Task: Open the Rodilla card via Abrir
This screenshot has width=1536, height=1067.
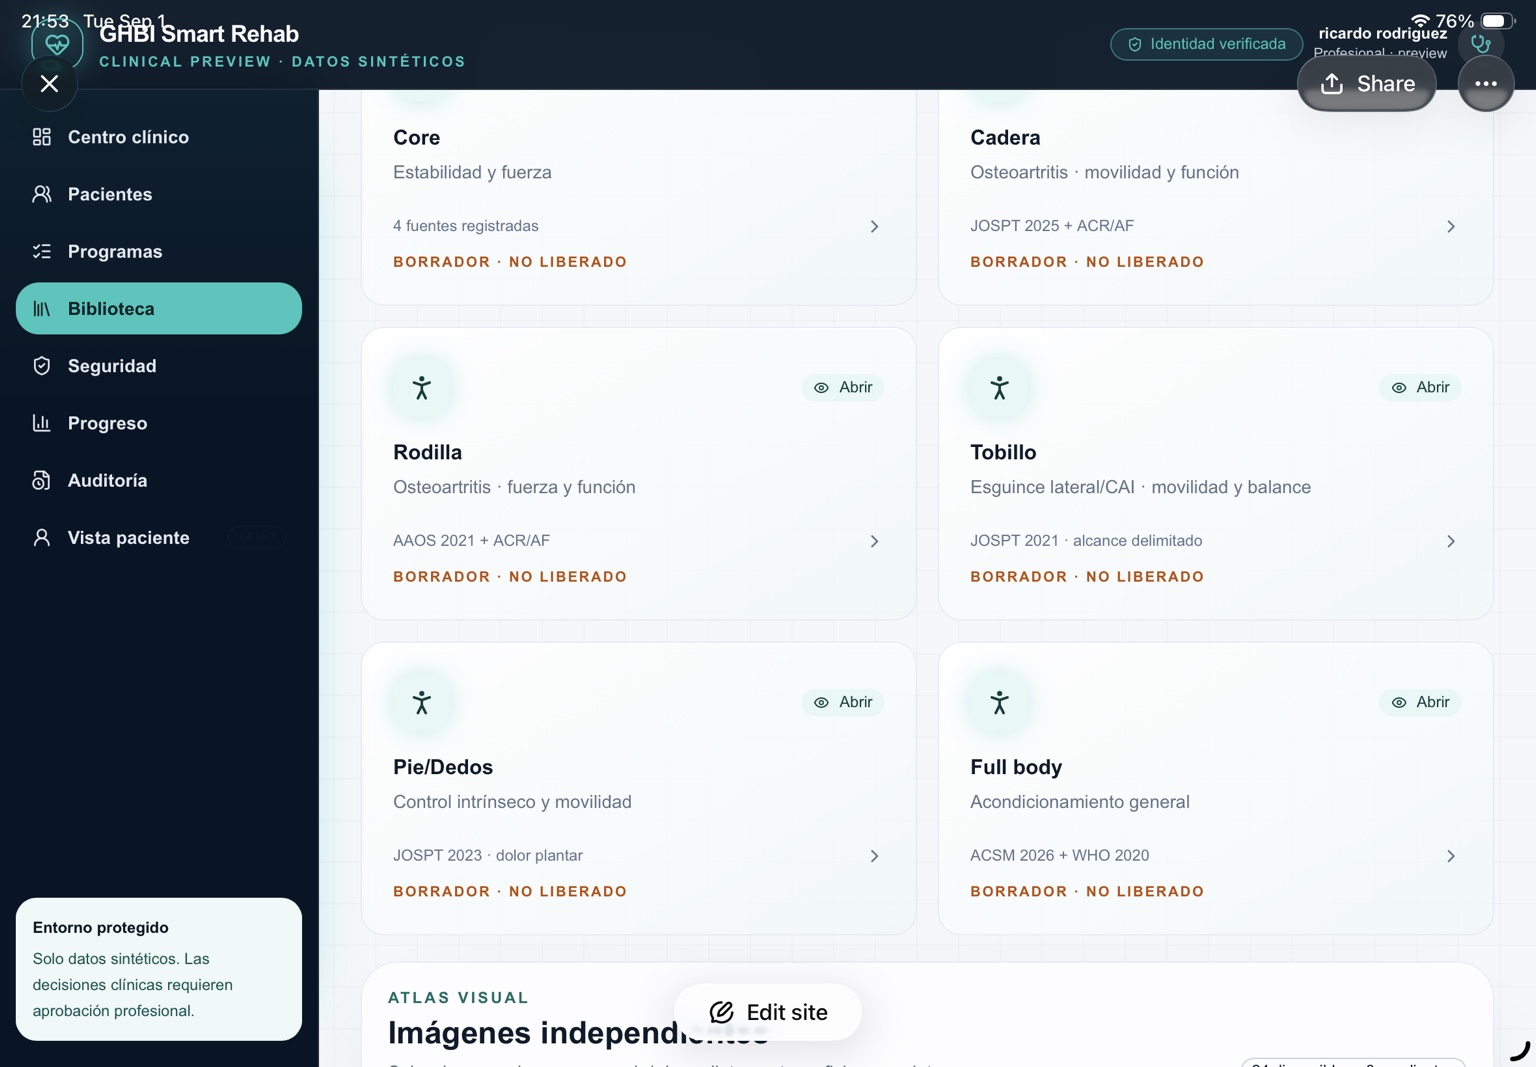Action: [x=843, y=387]
